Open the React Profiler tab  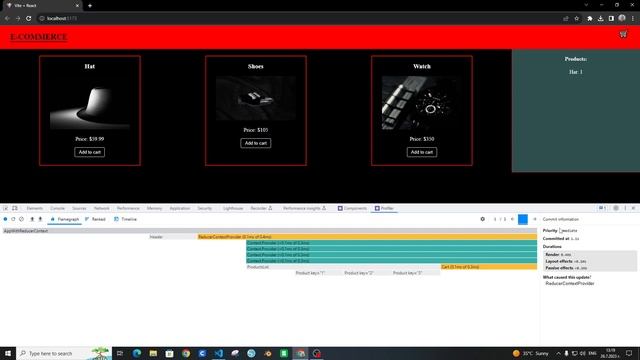384,208
